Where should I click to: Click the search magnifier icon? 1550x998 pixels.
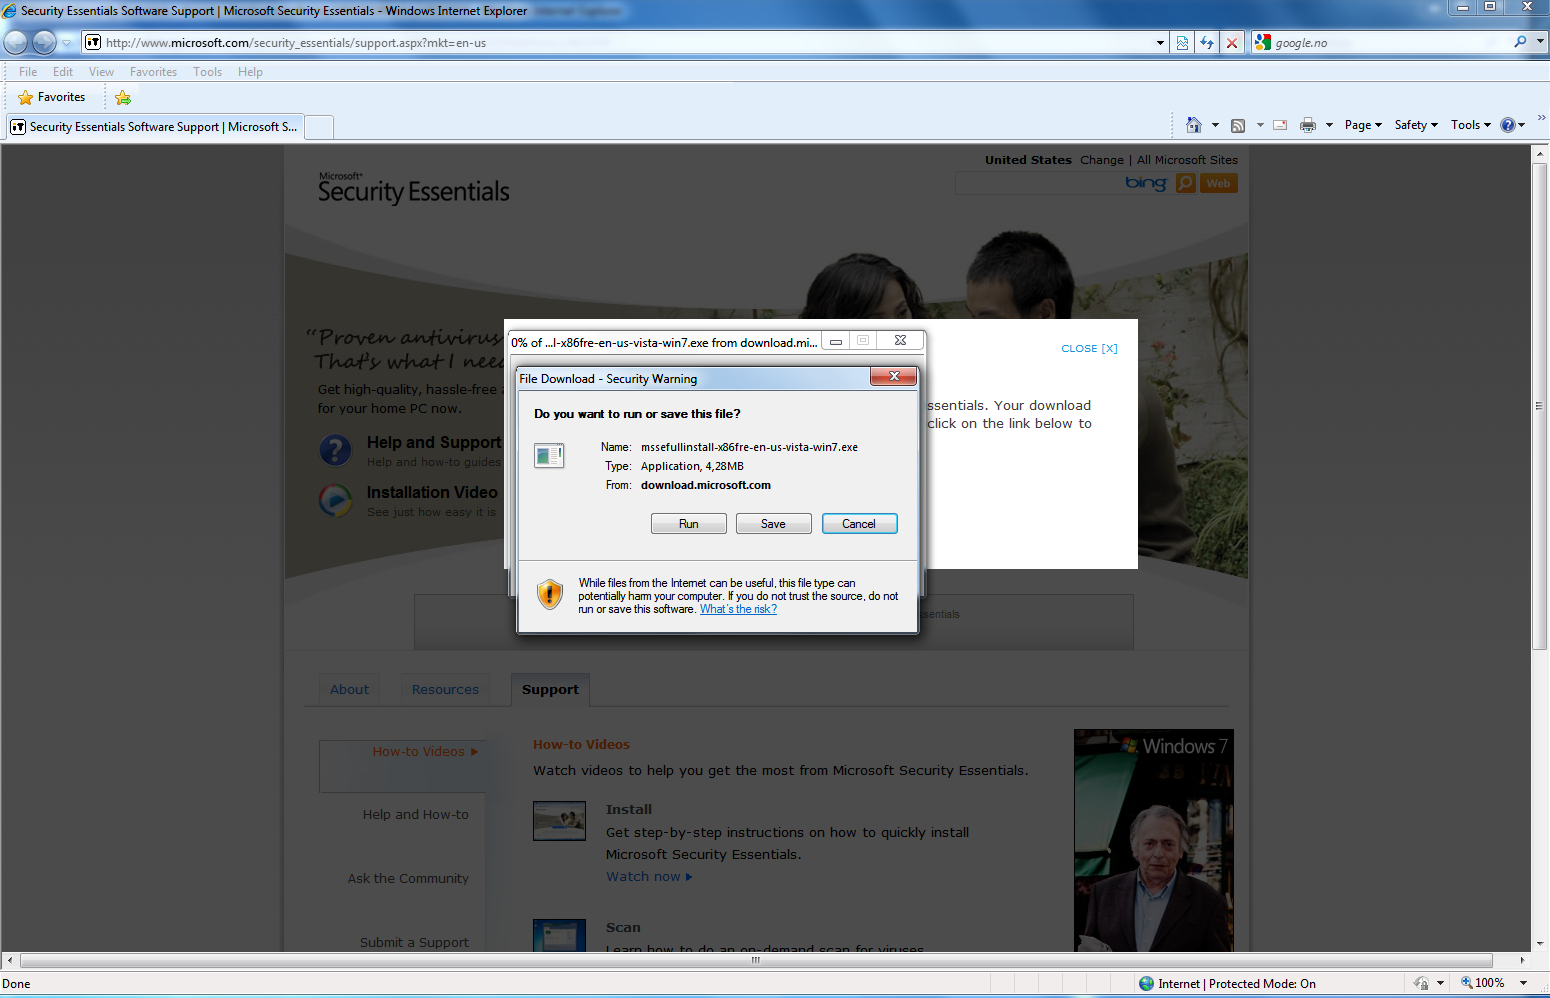[1520, 42]
